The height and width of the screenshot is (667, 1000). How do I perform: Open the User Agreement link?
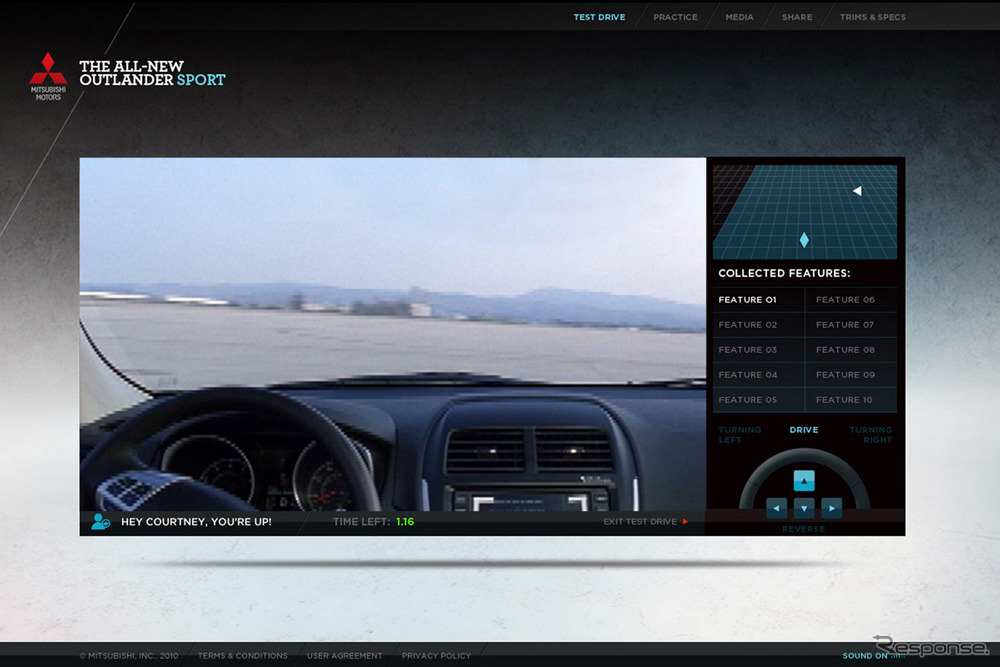click(344, 656)
